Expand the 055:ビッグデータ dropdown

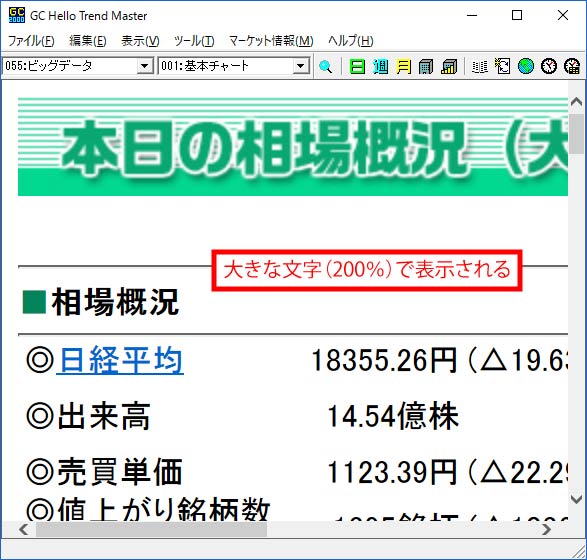[145, 66]
